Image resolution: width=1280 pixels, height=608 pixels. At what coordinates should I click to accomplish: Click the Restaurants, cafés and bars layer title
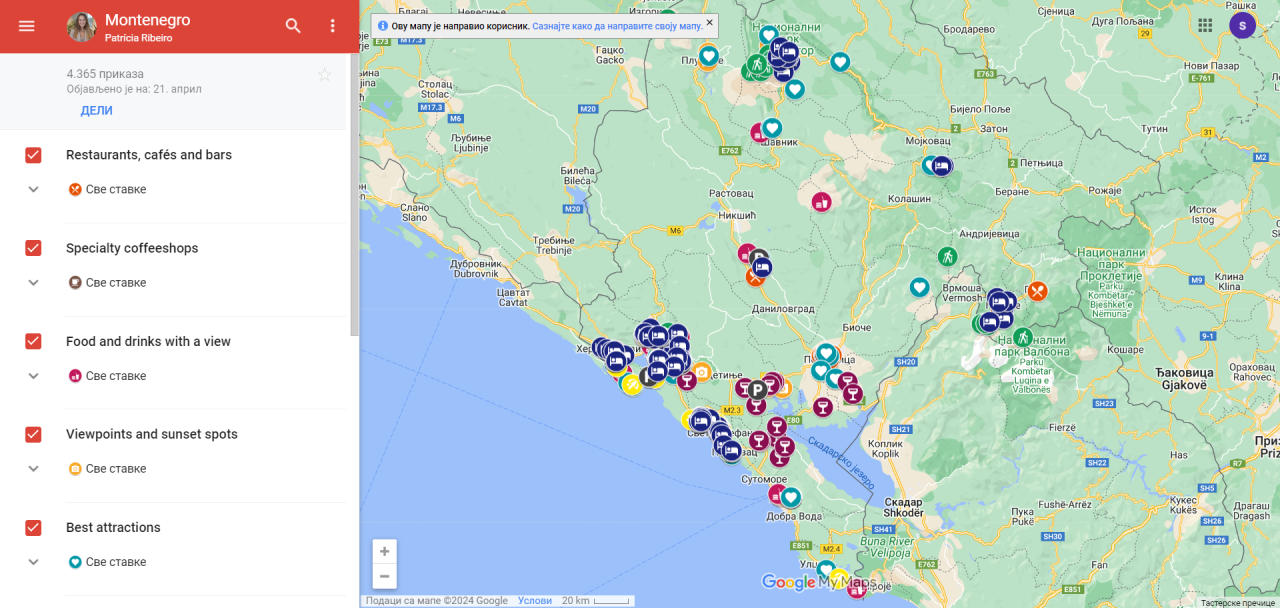(x=149, y=155)
